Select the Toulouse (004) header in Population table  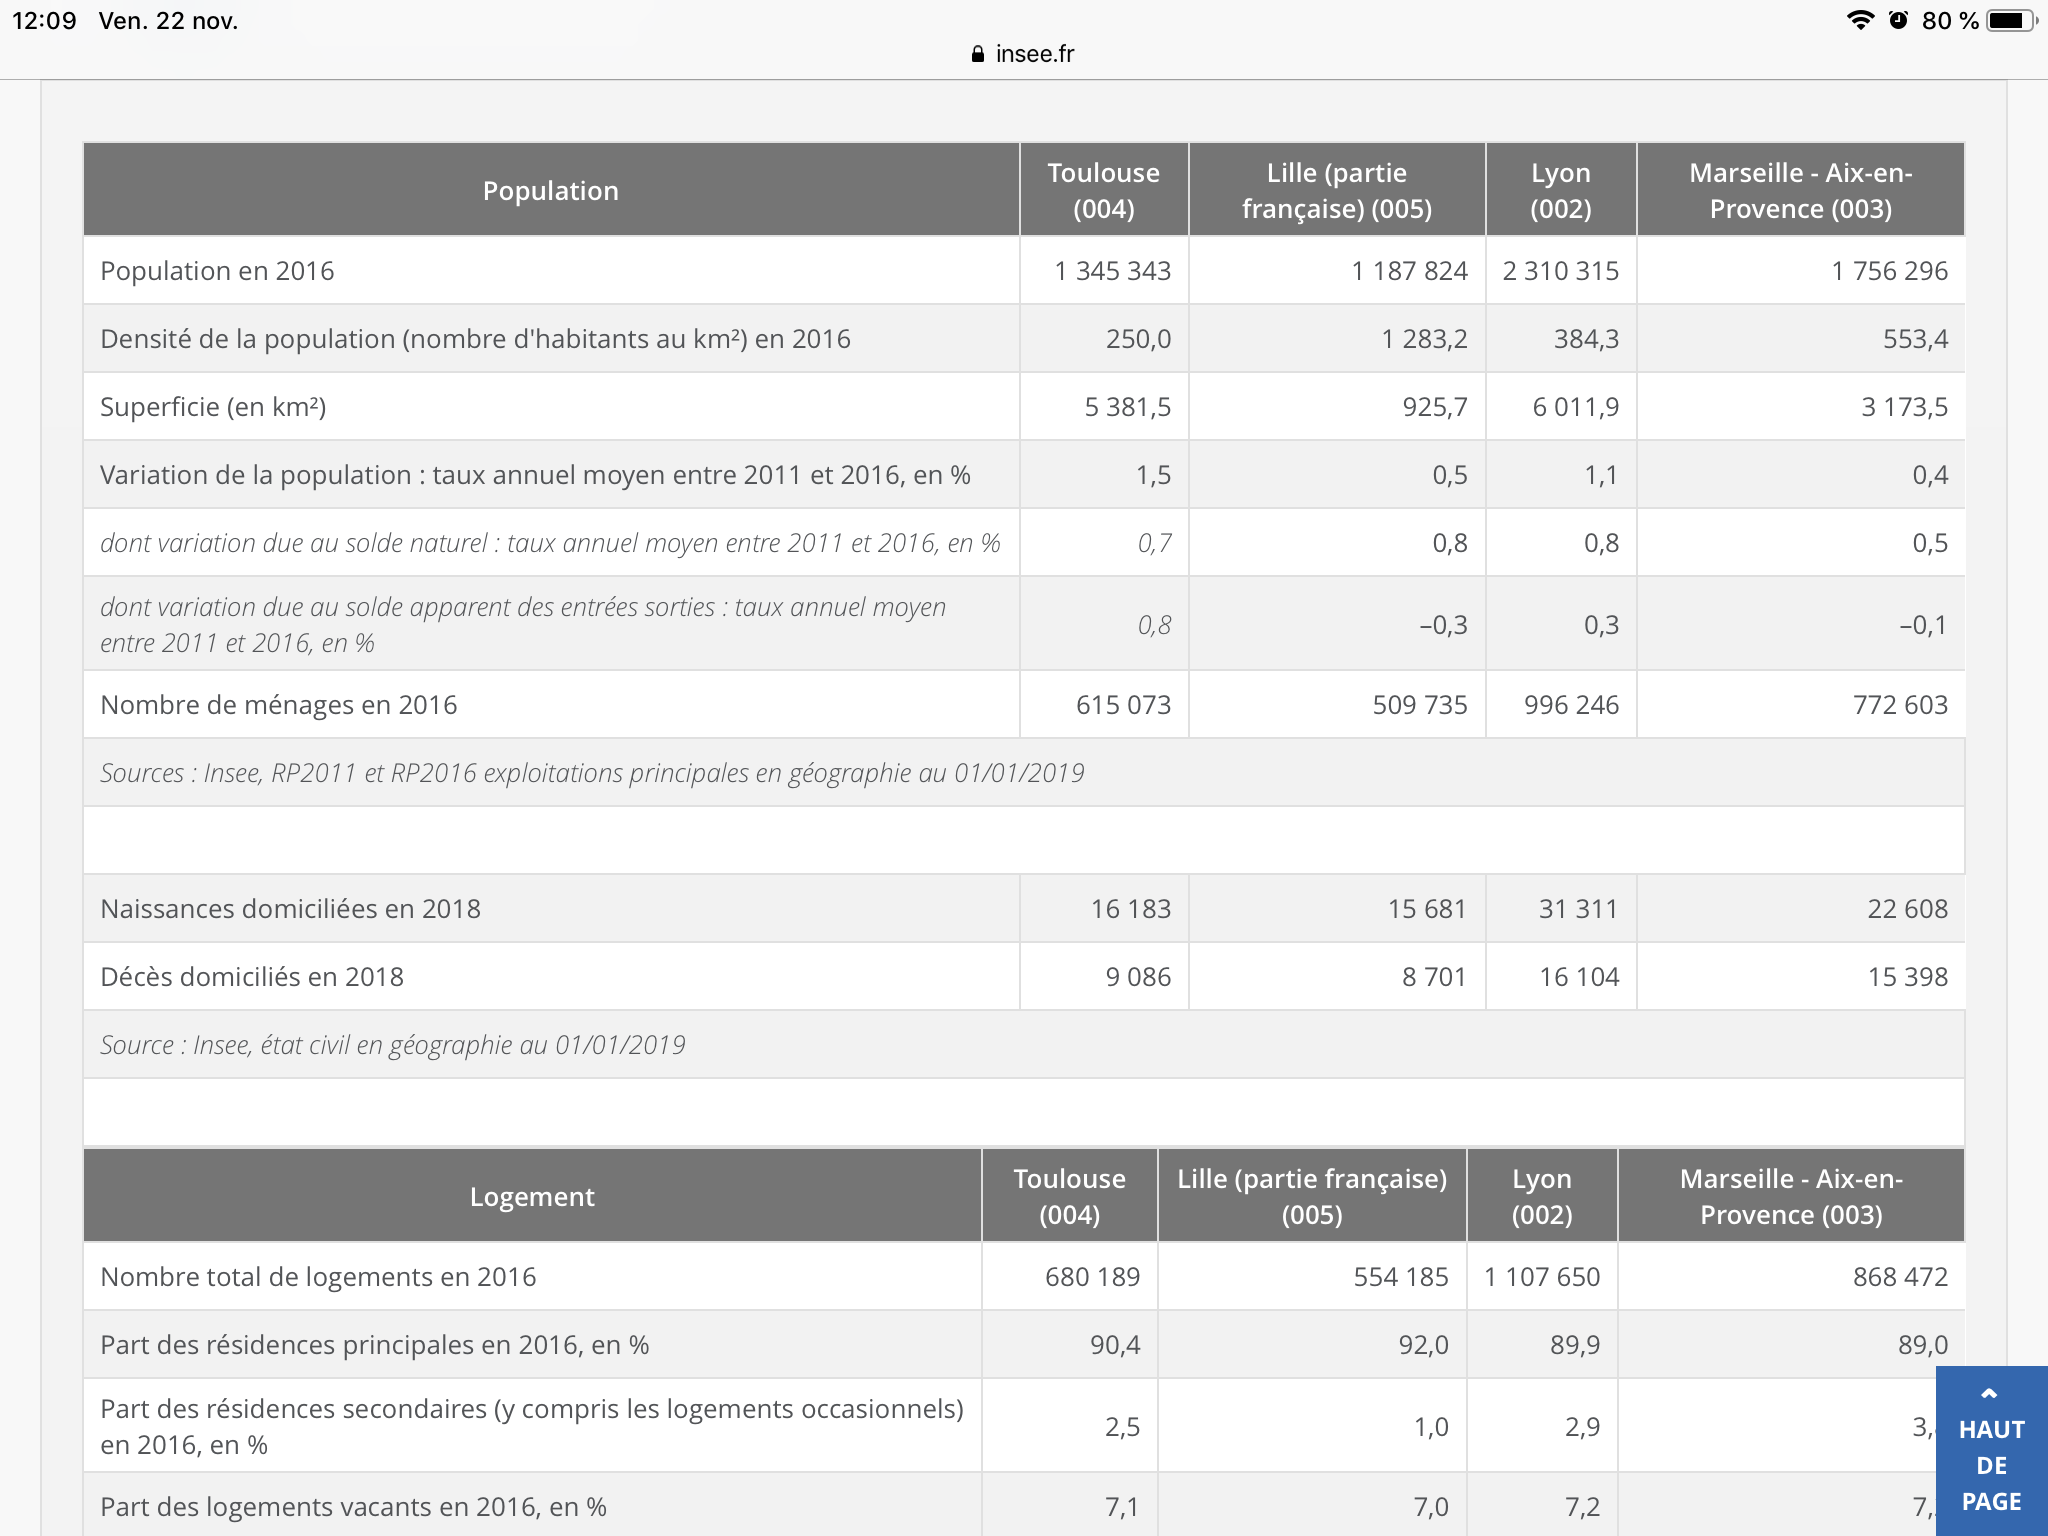point(1103,190)
